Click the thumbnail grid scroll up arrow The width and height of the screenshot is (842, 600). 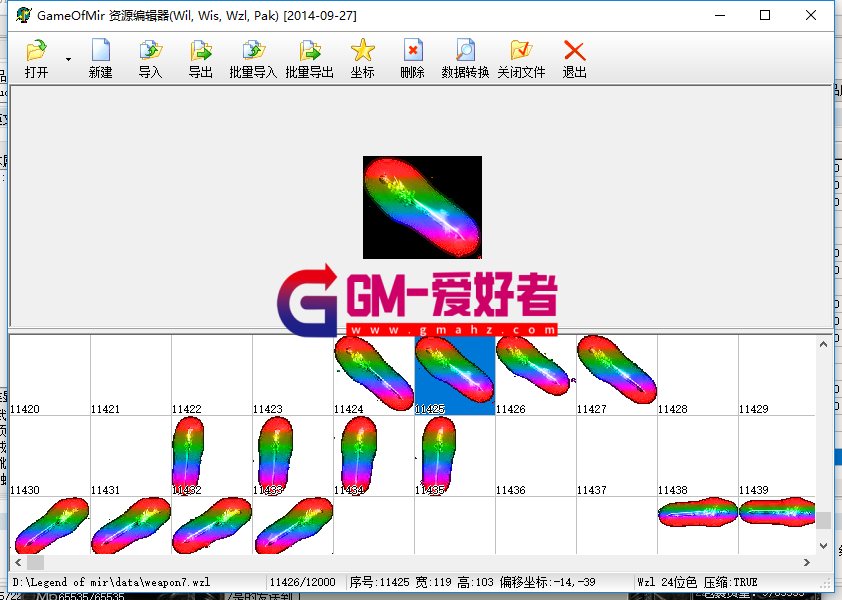(823, 344)
